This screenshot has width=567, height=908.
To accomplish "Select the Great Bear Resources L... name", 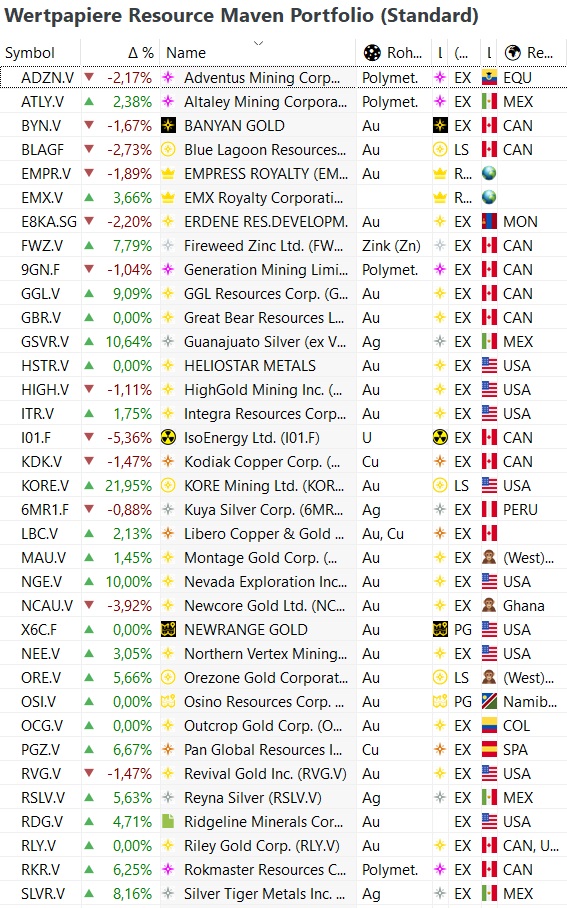I will 264,318.
